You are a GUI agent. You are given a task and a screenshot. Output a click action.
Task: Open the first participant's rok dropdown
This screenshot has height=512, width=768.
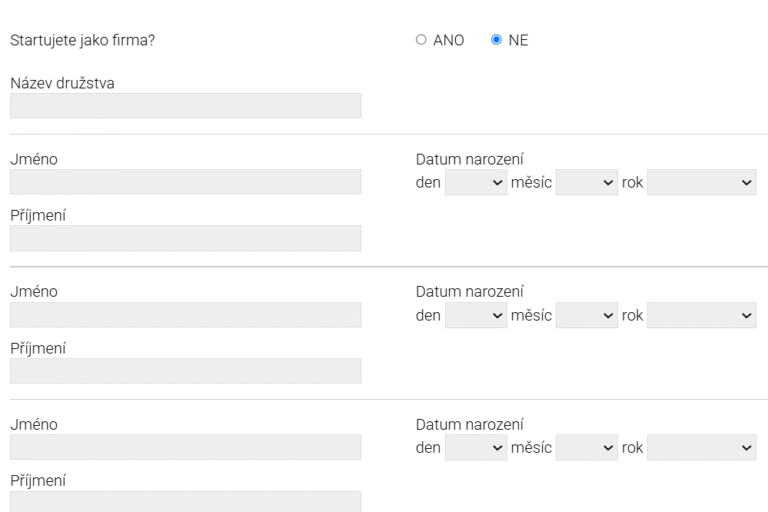tap(701, 183)
